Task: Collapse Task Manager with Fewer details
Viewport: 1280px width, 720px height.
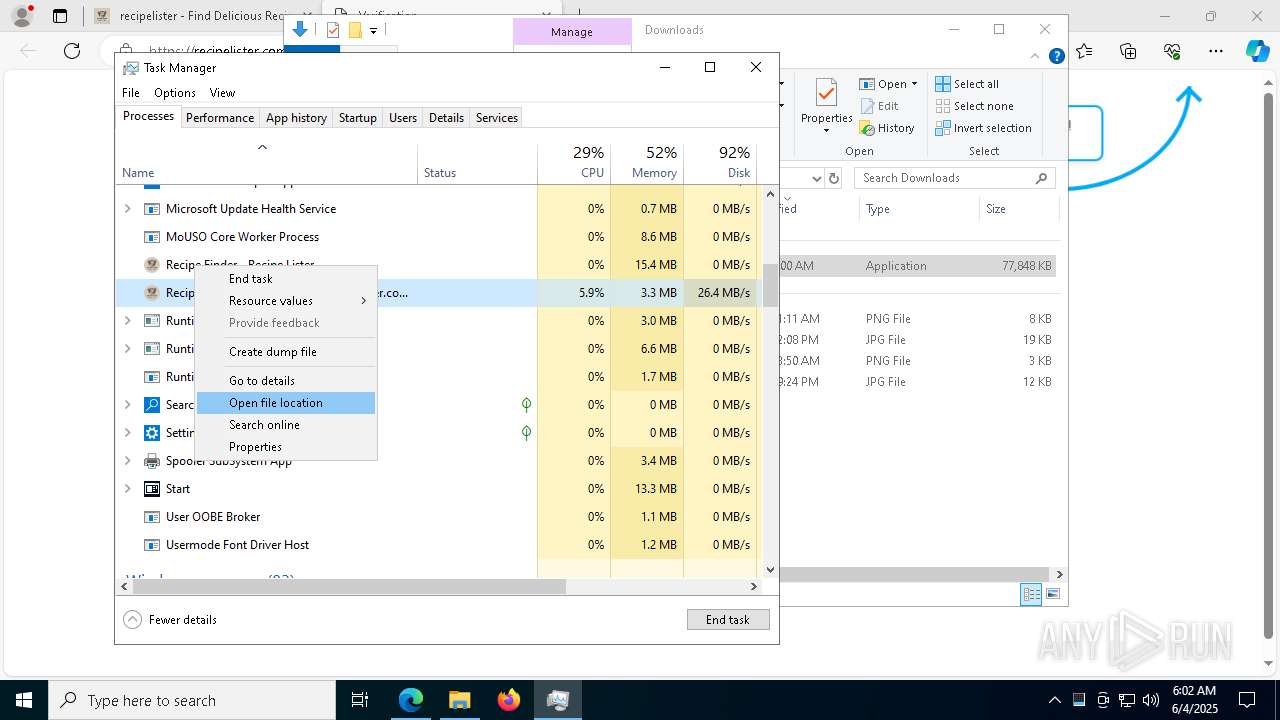Action: [x=170, y=619]
